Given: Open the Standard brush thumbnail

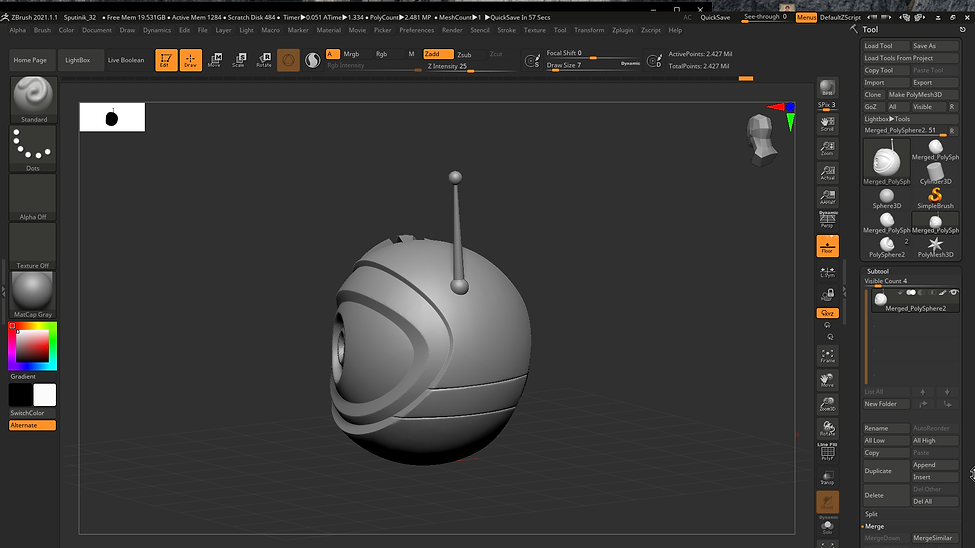Looking at the screenshot, I should pyautogui.click(x=33, y=99).
